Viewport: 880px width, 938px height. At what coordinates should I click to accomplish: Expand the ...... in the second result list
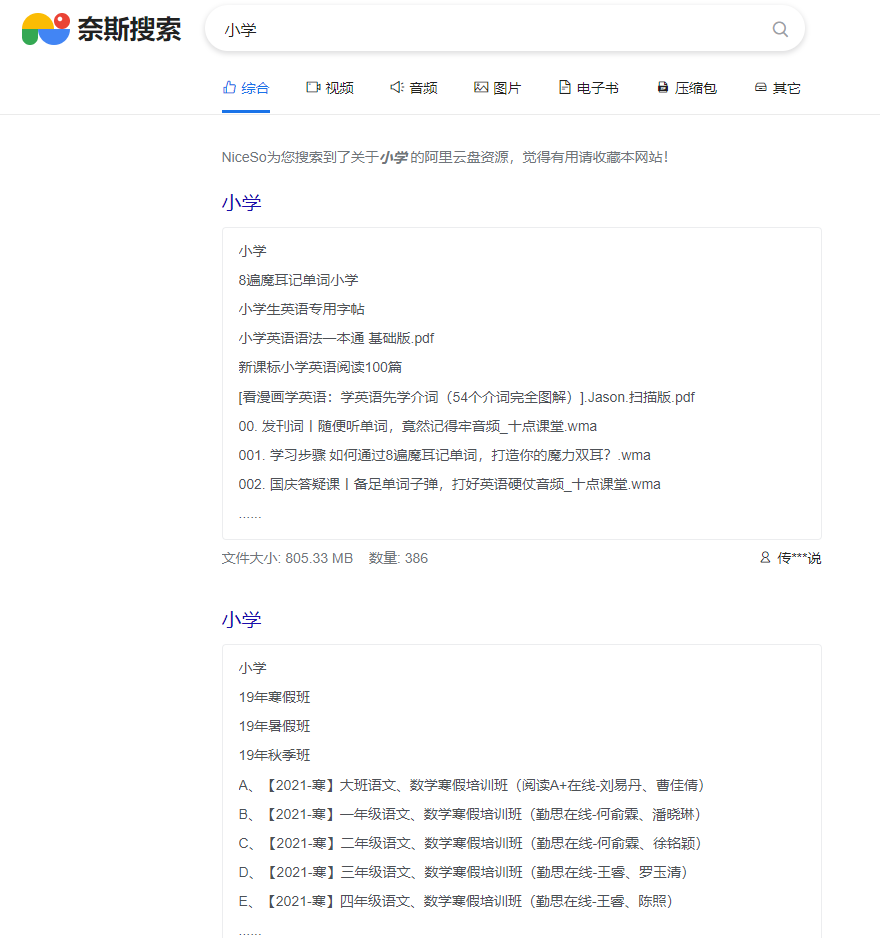click(x=248, y=929)
